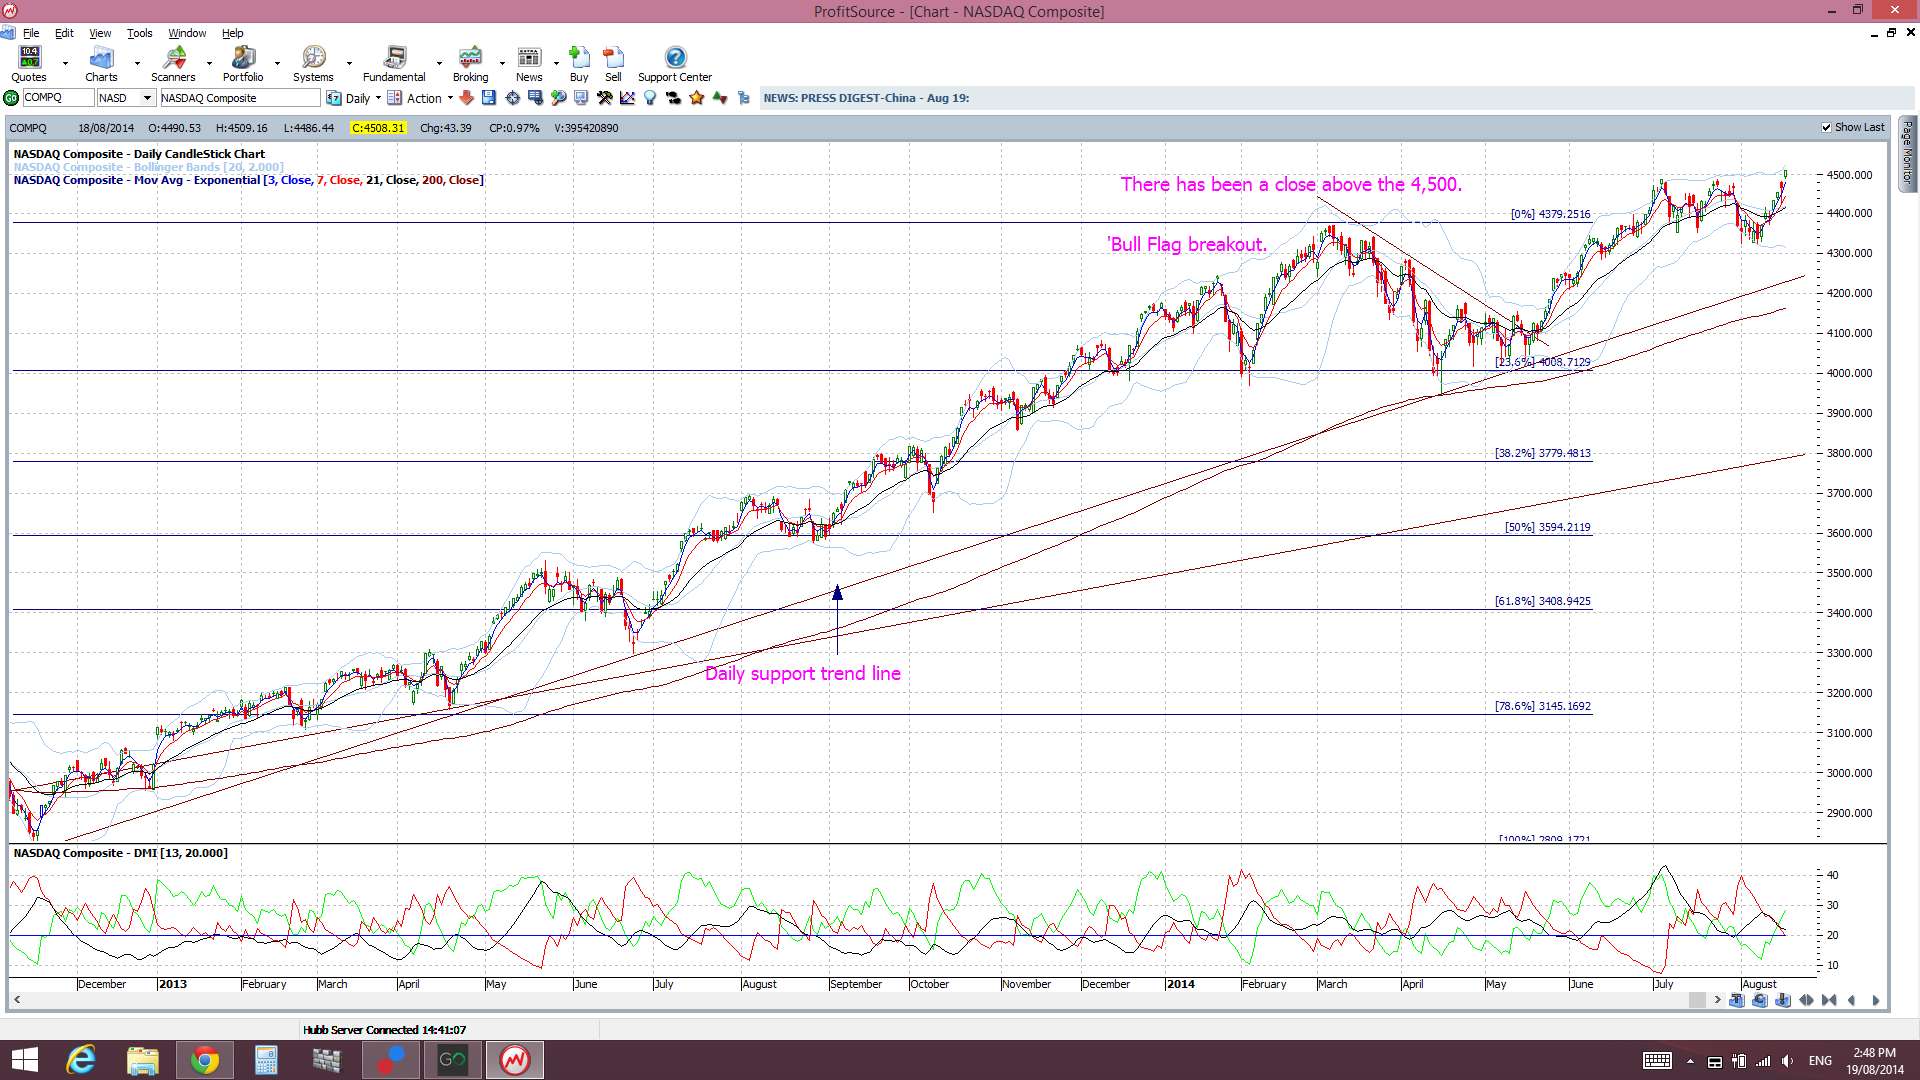Click the highlighted close value C:4508.31
The height and width of the screenshot is (1080, 1920).
[378, 128]
